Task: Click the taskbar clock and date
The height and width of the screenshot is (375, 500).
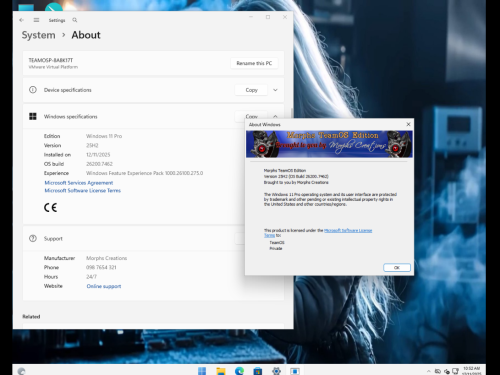Action: [472, 371]
